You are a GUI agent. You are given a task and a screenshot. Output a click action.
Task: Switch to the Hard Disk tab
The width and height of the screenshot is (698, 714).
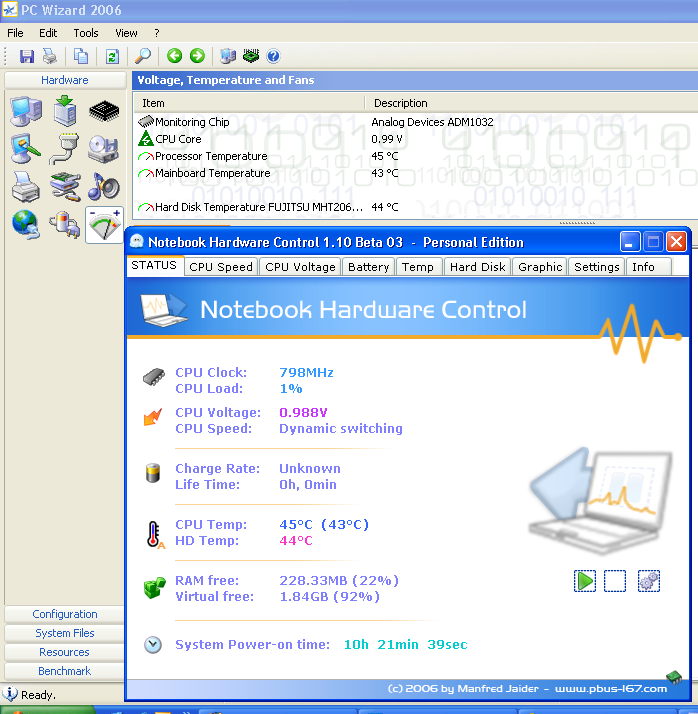coord(478,267)
